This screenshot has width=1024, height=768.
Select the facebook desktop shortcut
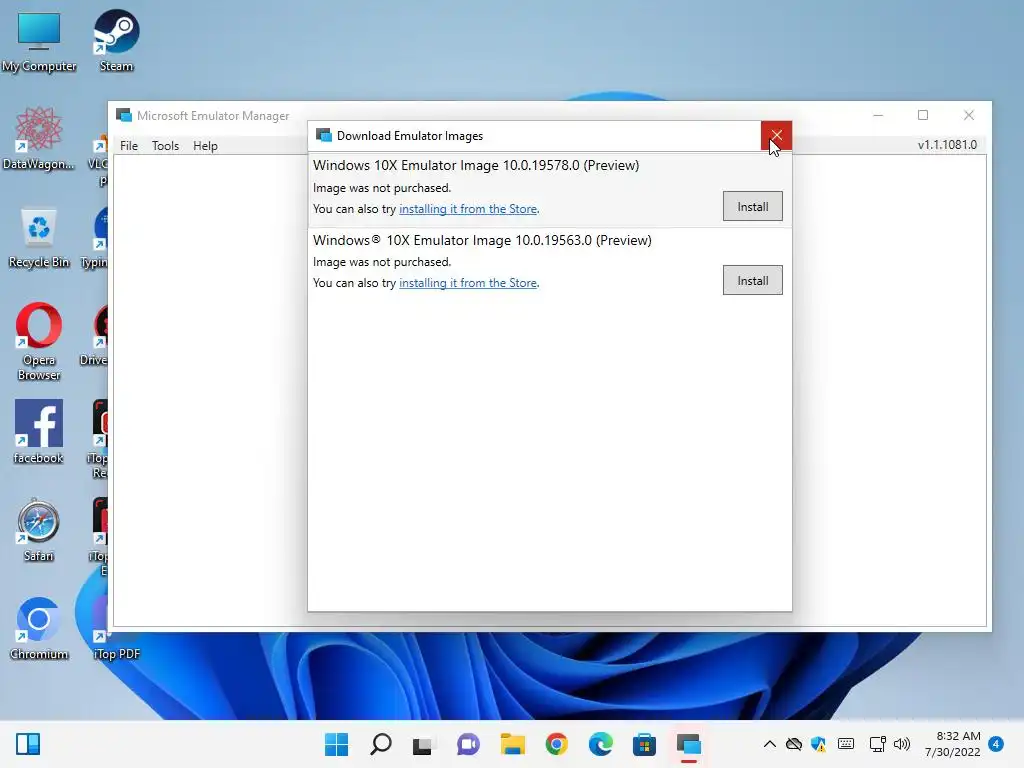pyautogui.click(x=39, y=432)
